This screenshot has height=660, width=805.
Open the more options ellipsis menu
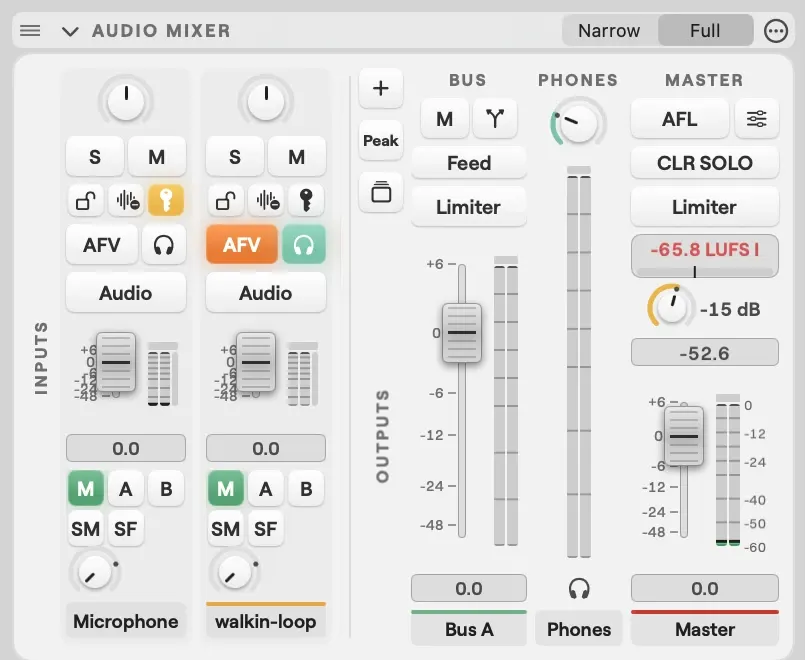pyautogui.click(x=776, y=31)
